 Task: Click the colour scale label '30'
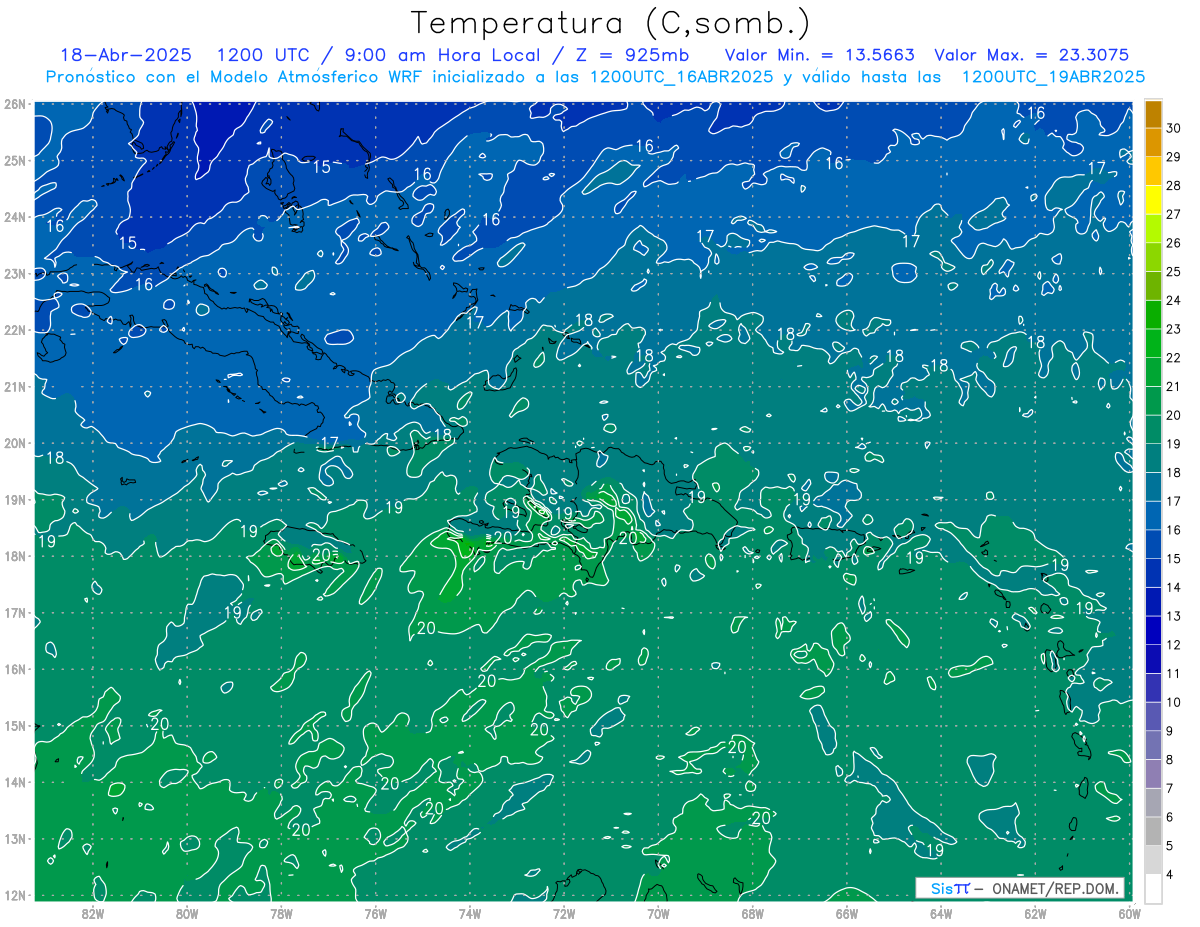pos(1173,128)
